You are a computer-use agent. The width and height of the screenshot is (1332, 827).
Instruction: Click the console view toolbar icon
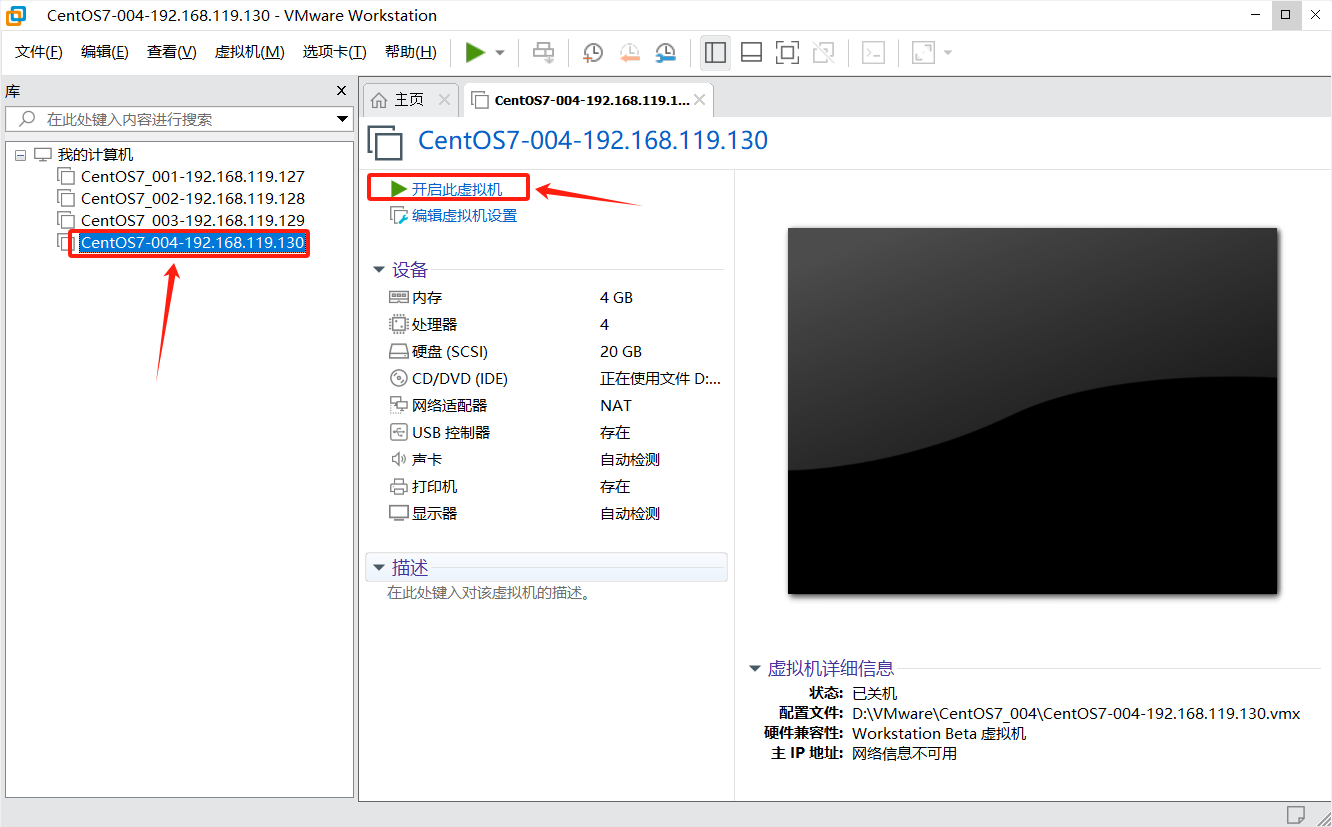(873, 53)
